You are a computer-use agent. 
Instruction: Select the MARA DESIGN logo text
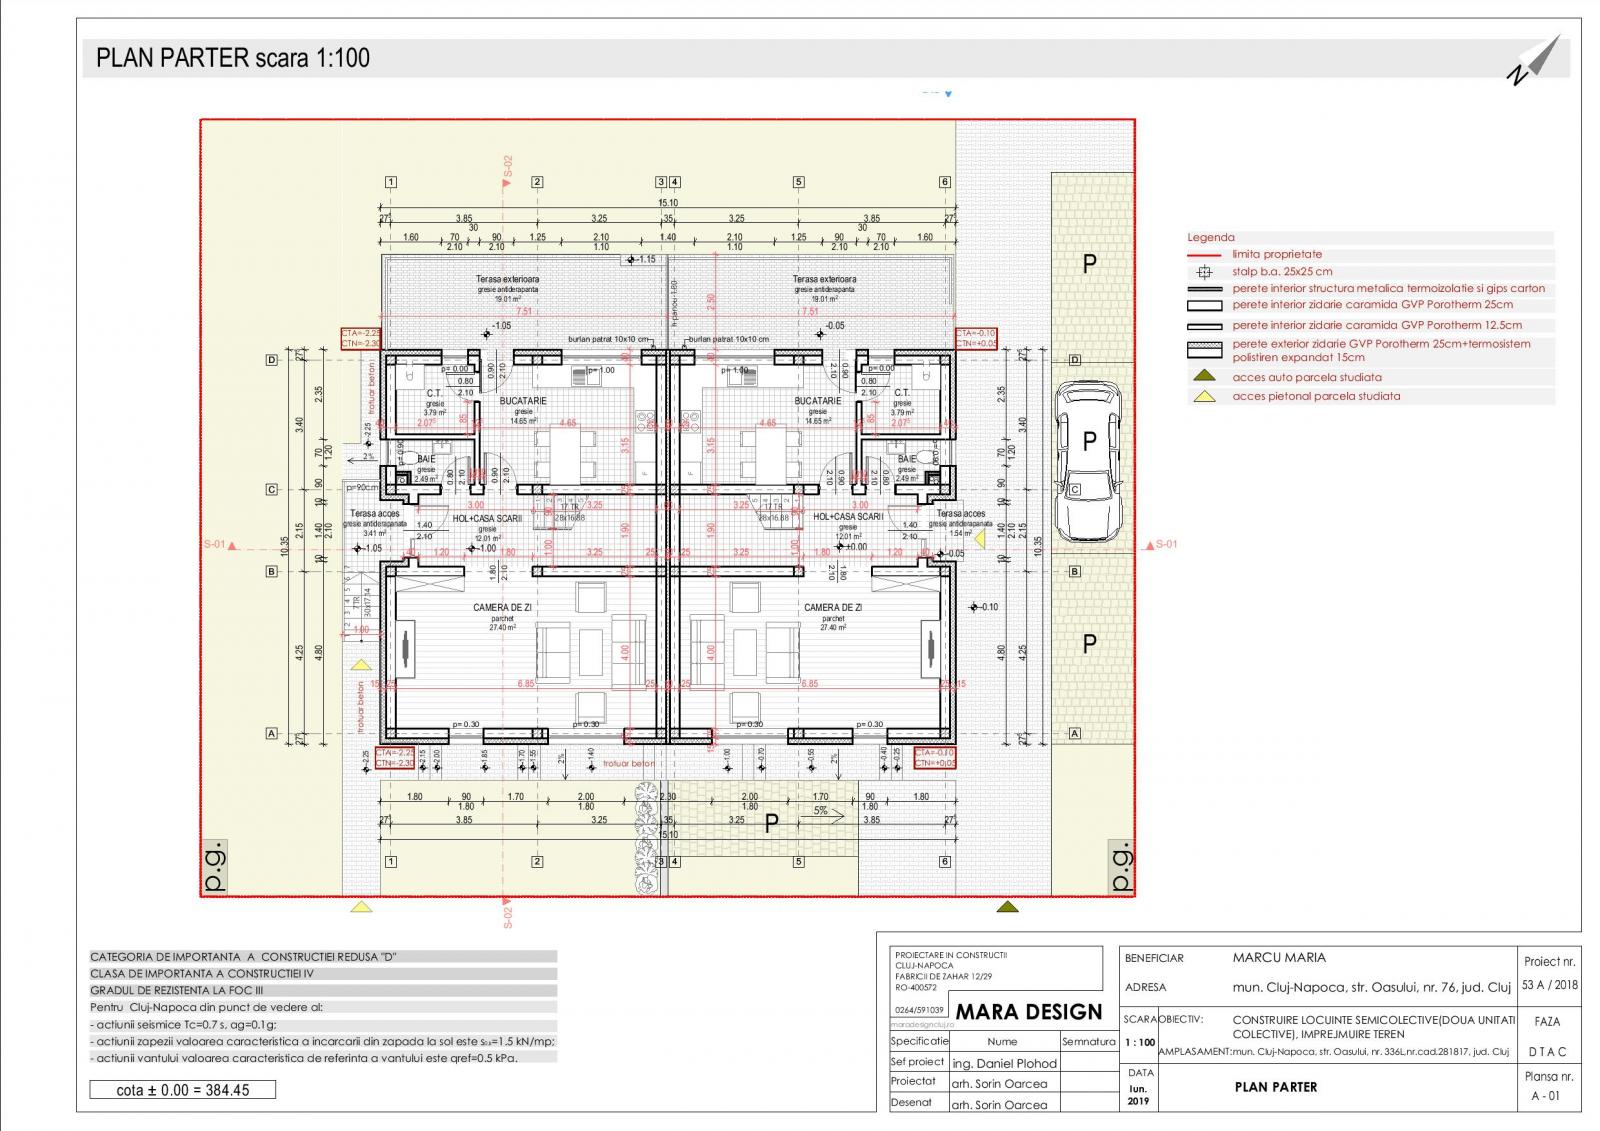click(x=1029, y=1012)
